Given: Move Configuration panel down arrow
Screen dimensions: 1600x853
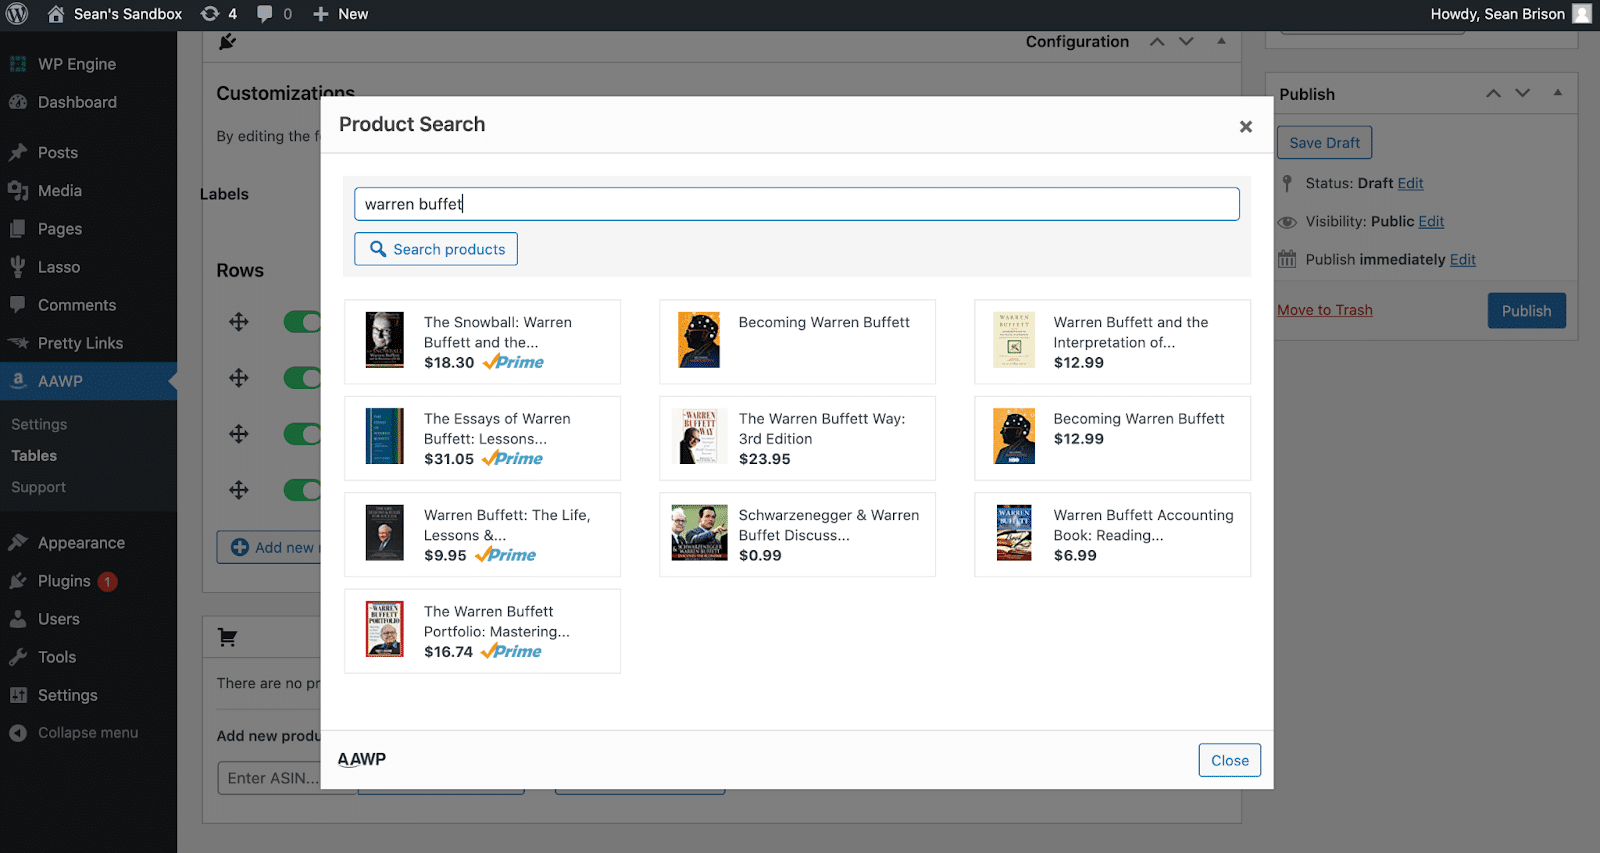Looking at the screenshot, I should click(1186, 41).
